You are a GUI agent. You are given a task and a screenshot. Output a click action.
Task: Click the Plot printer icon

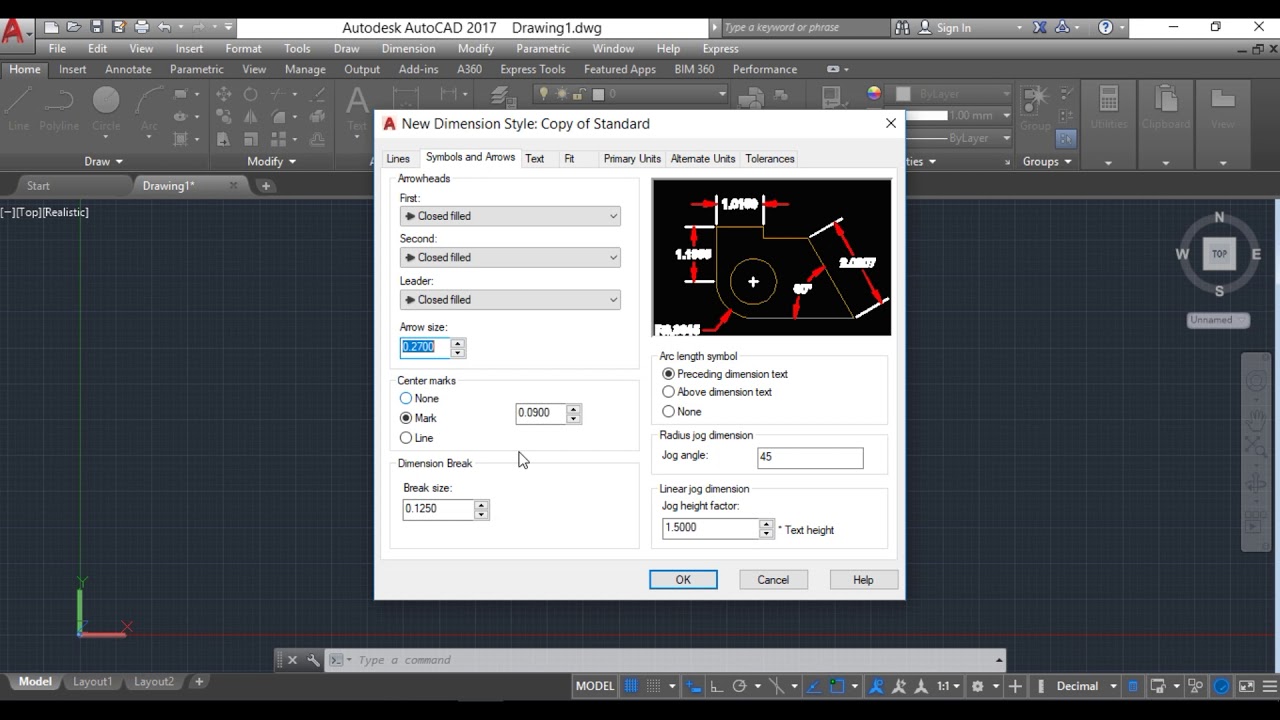[142, 28]
